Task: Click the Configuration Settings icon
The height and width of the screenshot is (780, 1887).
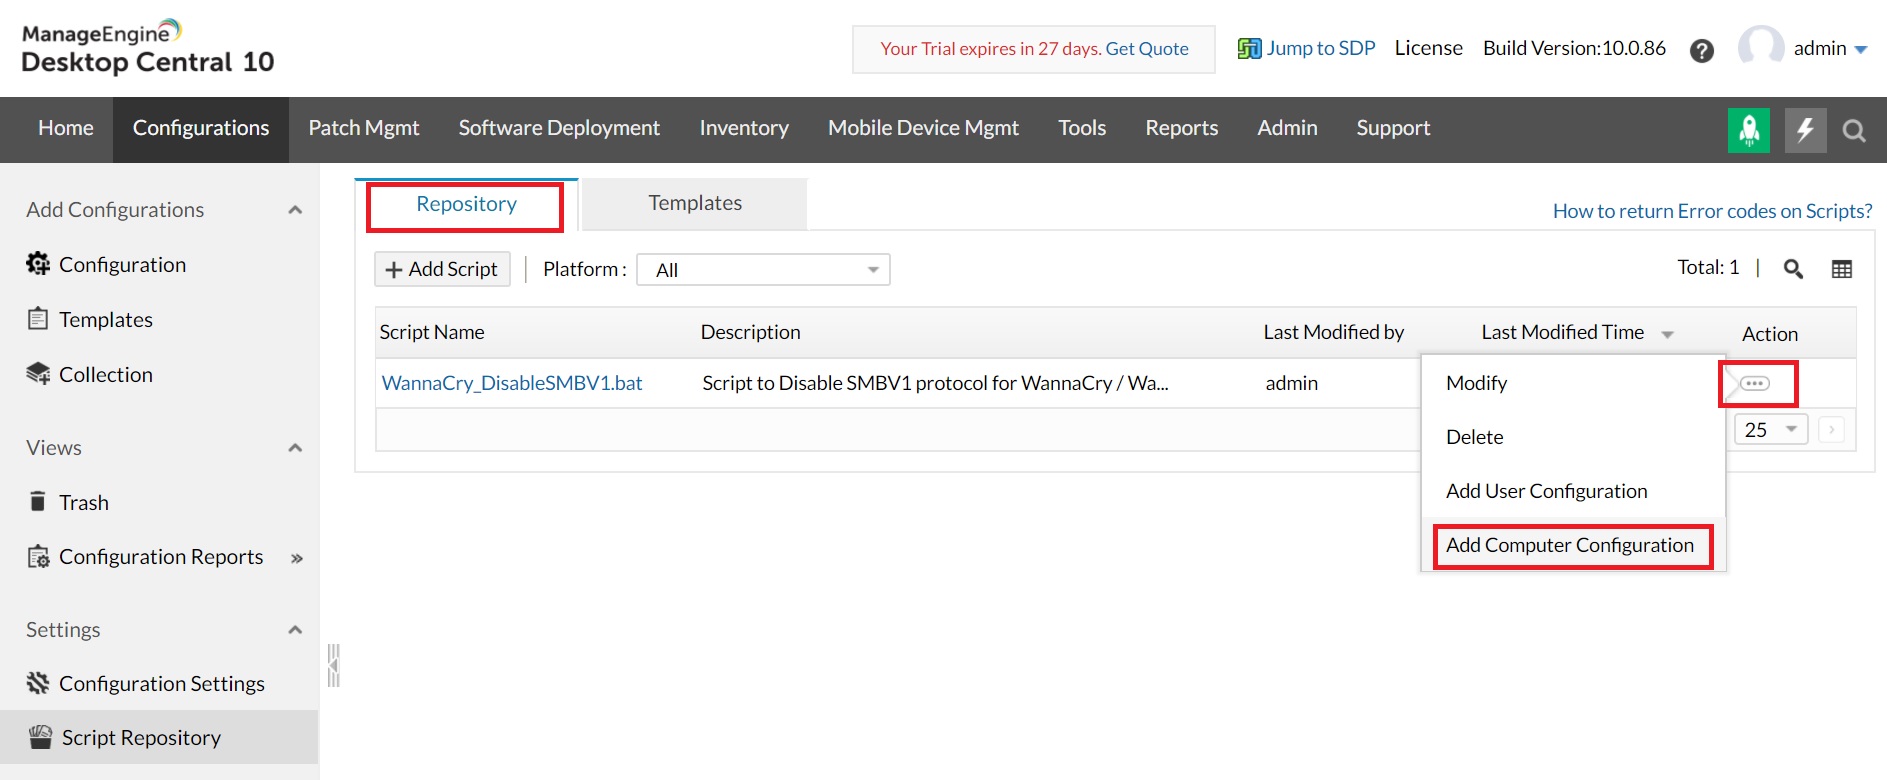Action: click(x=38, y=683)
